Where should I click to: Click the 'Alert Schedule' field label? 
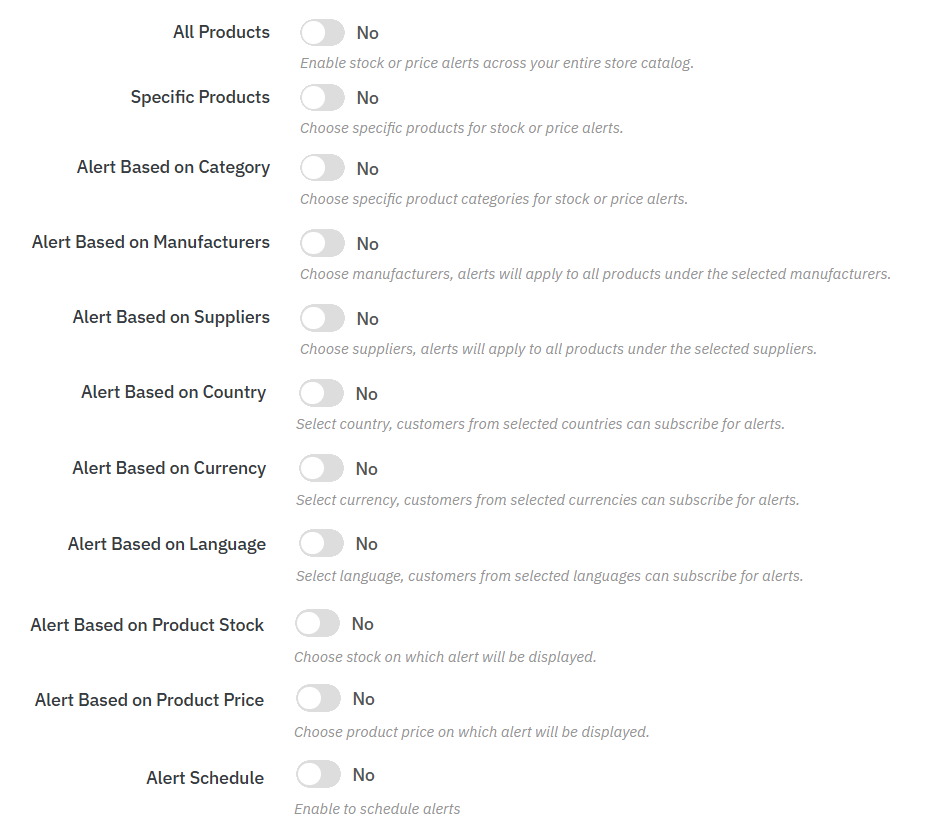click(x=205, y=778)
